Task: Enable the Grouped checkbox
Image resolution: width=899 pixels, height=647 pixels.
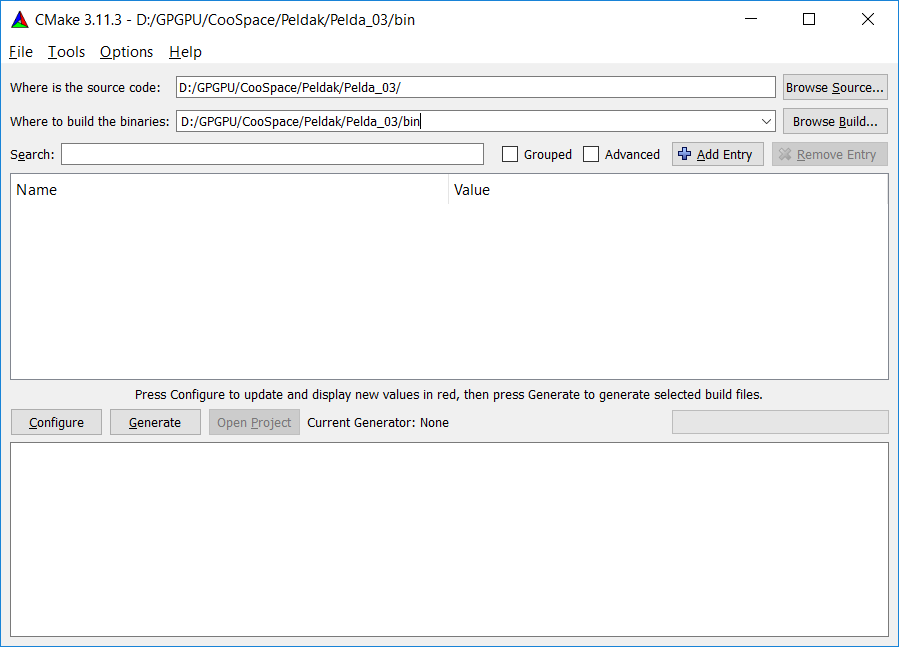Action: point(510,155)
